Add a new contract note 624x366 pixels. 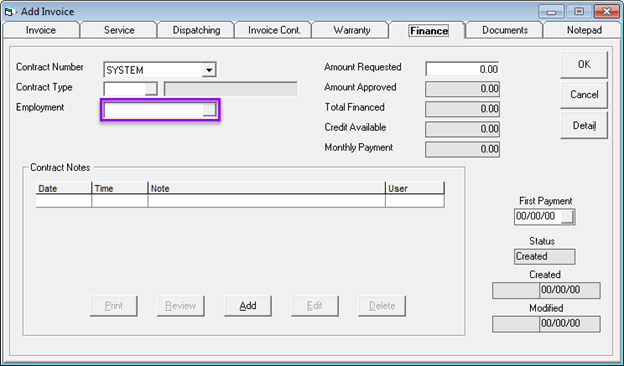coord(248,306)
